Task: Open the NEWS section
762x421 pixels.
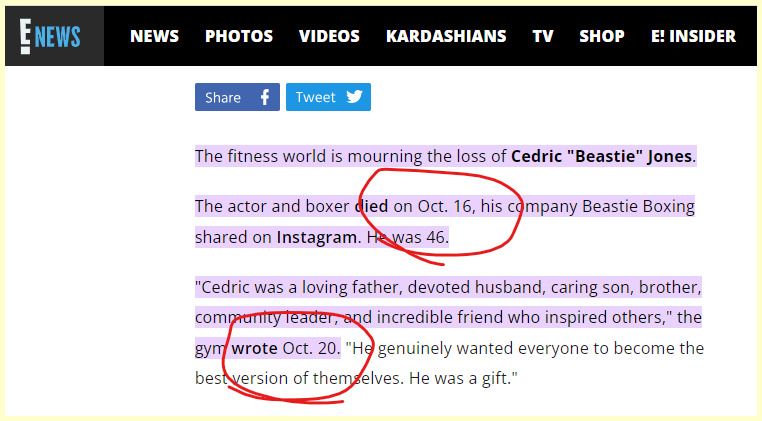Action: 154,36
